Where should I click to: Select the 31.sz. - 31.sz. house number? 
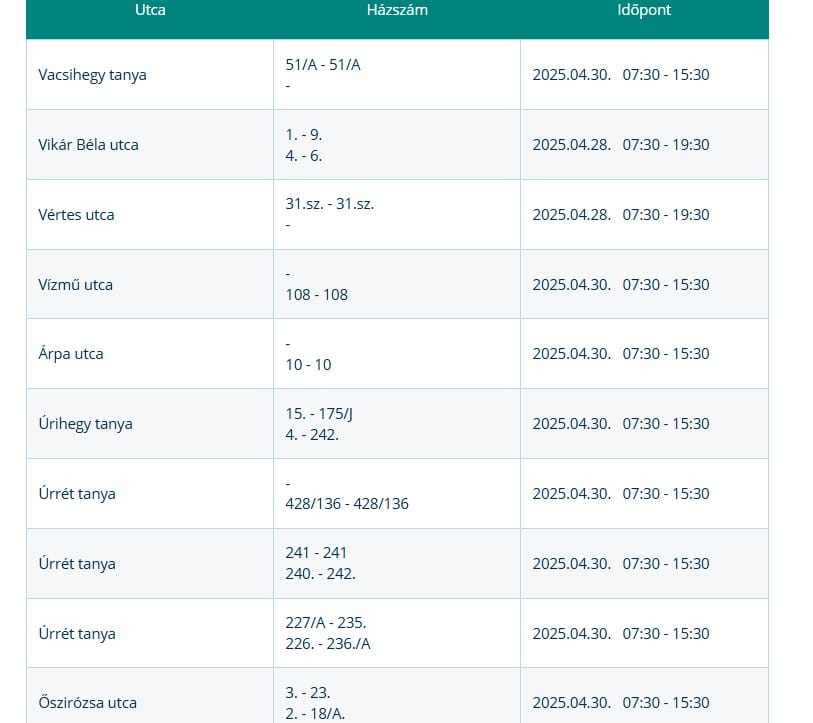329,204
